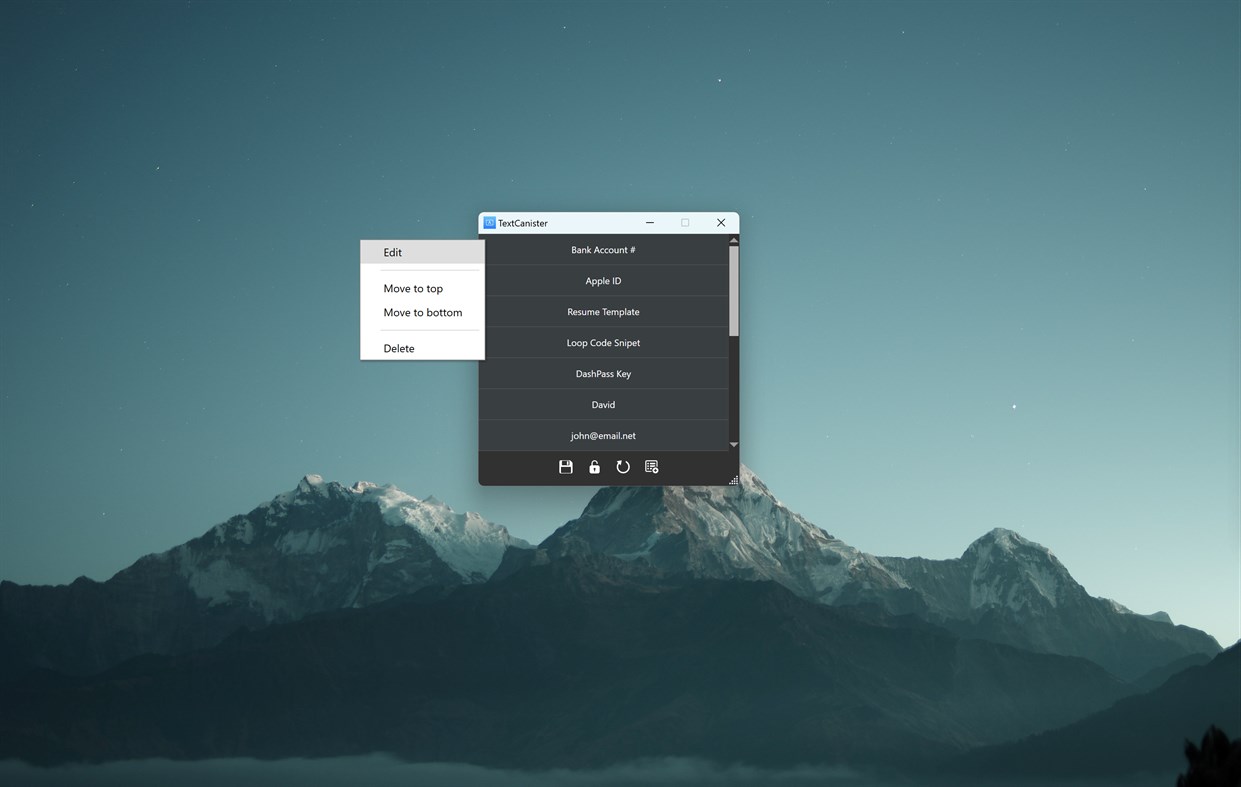Save snippets with the floppy disk icon
Screen dimensions: 1241x787
click(x=566, y=466)
